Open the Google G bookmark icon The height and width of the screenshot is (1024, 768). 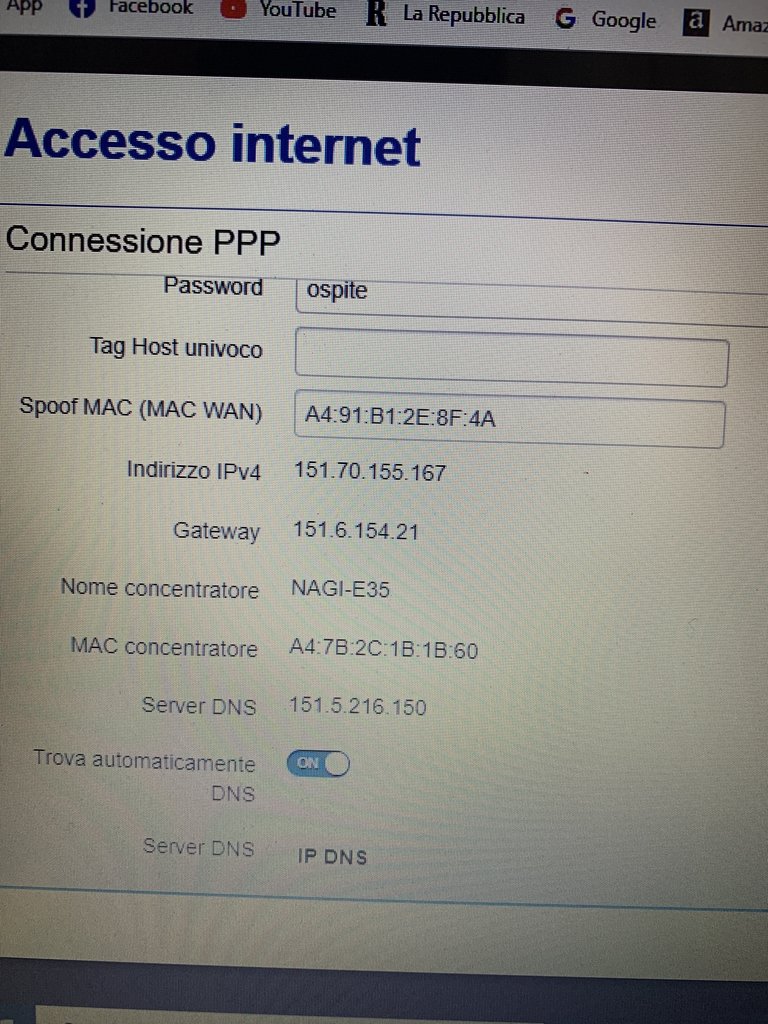tap(565, 18)
